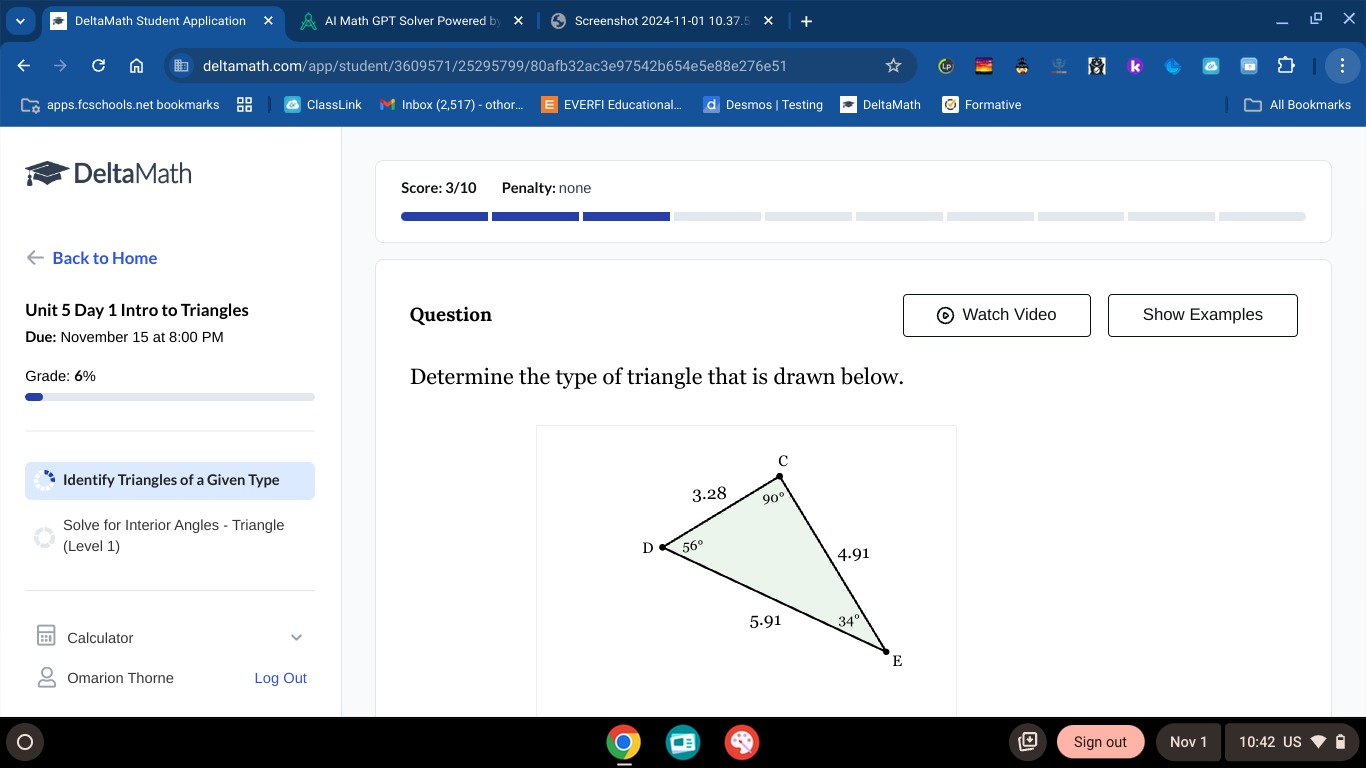Image resolution: width=1366 pixels, height=768 pixels.
Task: Open the teal news app on shelf
Action: click(x=683, y=742)
